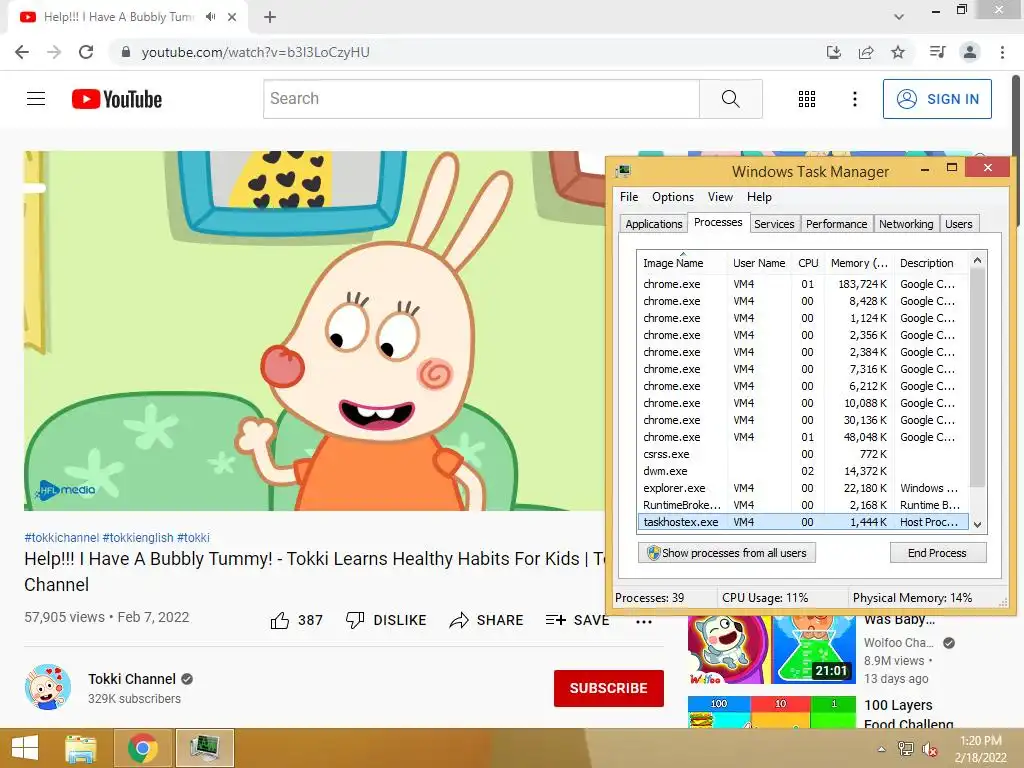Open the Tokki Channel avatar
1024x768 pixels.
[48, 687]
